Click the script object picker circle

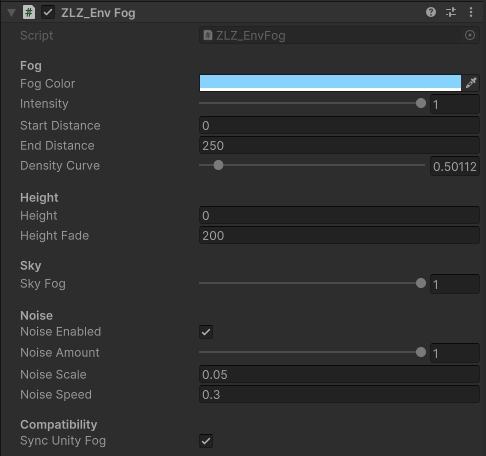tap(470, 35)
